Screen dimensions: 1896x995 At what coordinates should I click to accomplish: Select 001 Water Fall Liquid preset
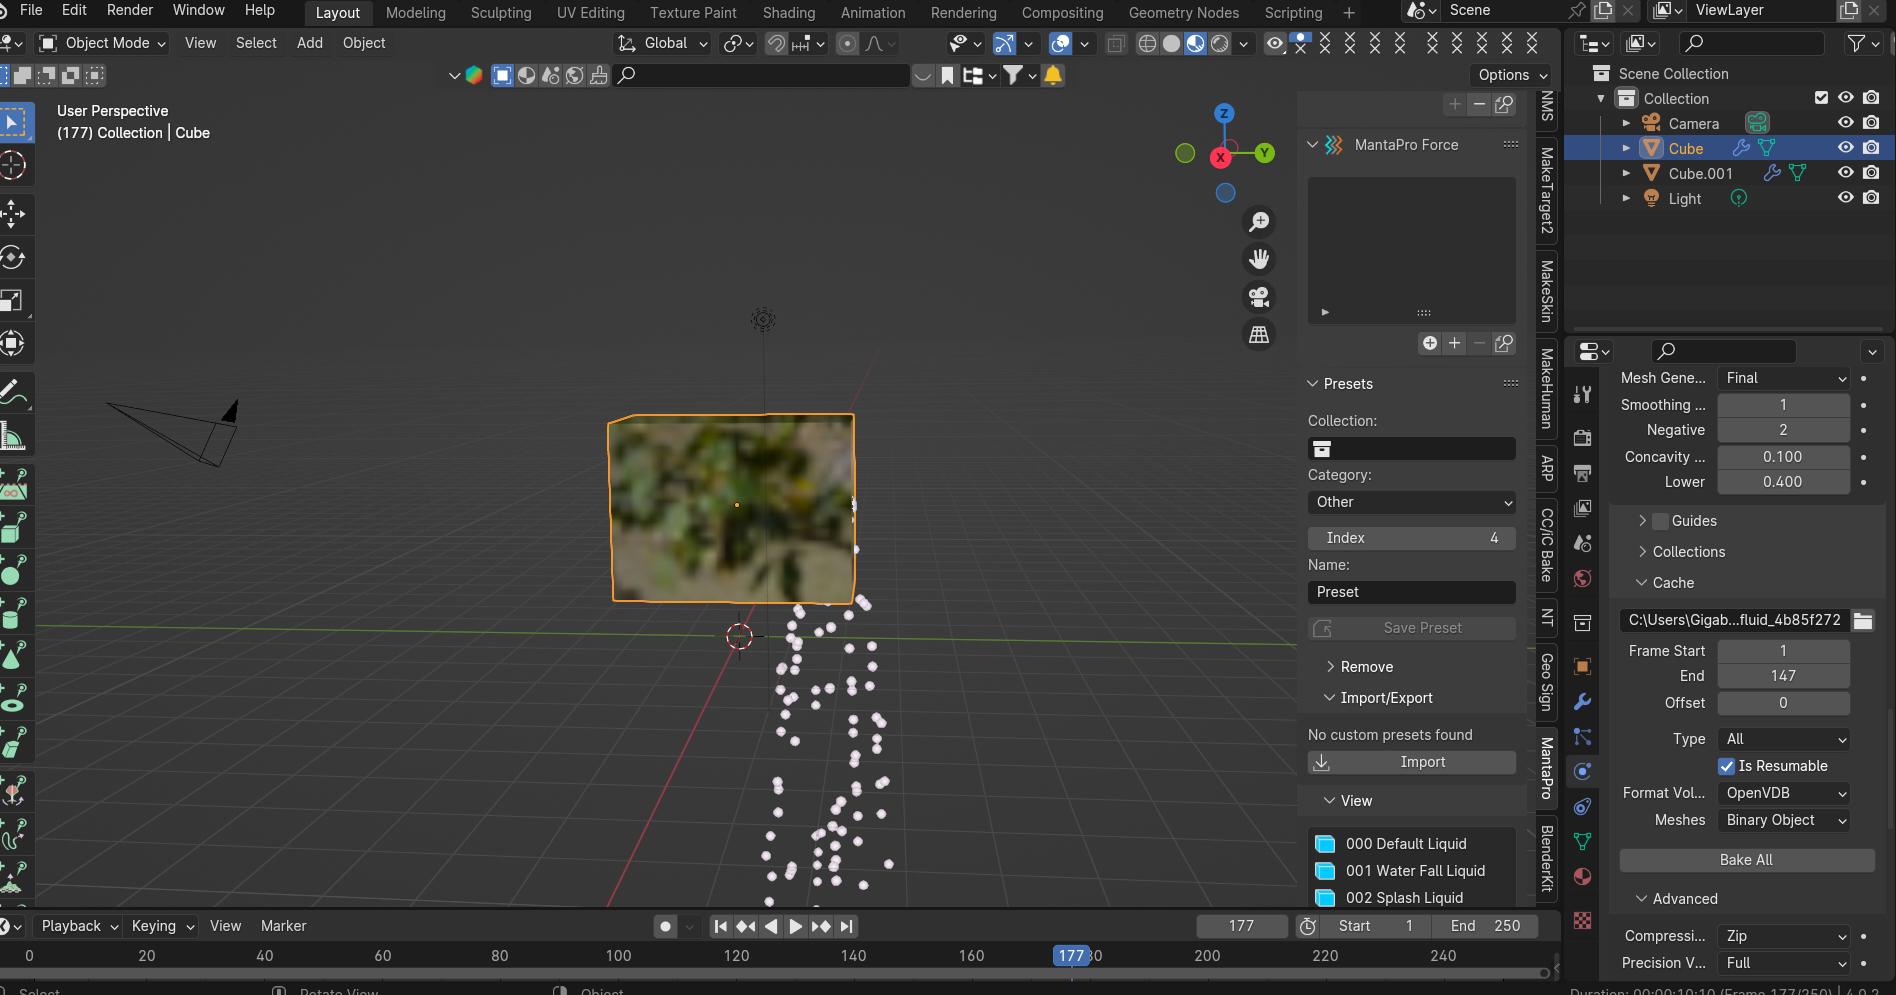(x=1411, y=871)
